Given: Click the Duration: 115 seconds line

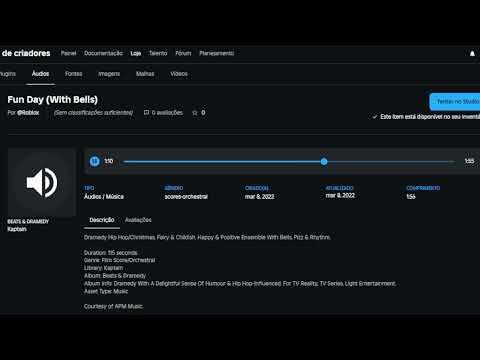Looking at the screenshot, I should point(111,253).
